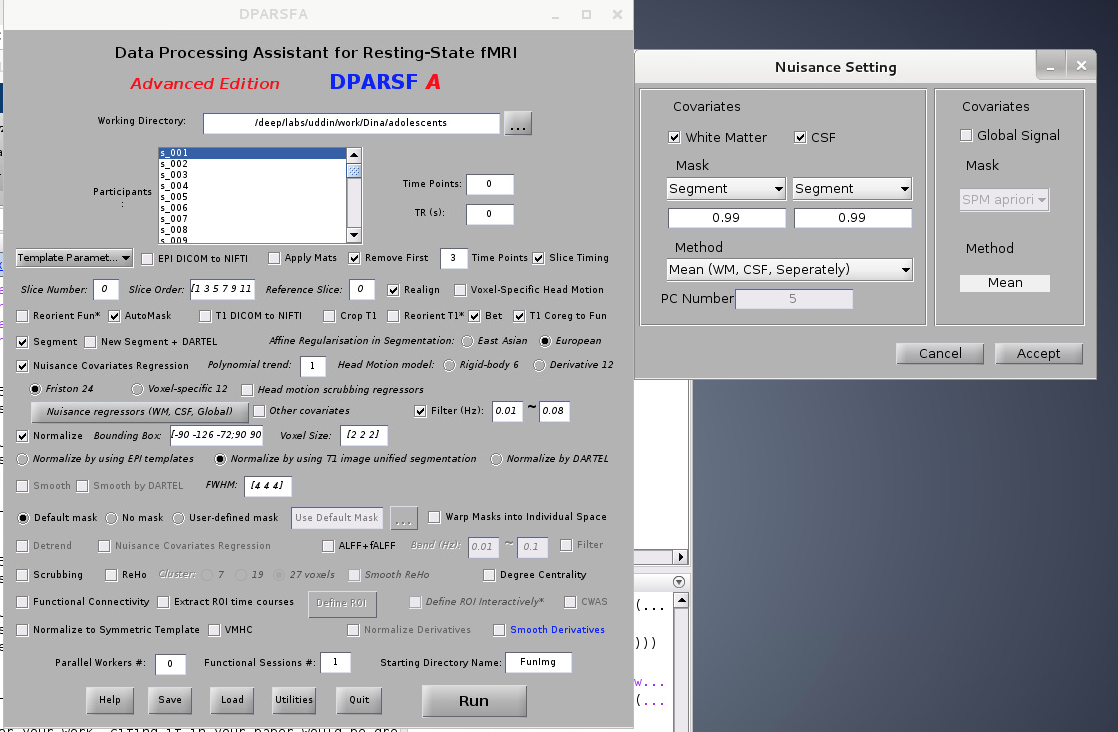Toggle the VMHC checkbox

click(x=214, y=630)
